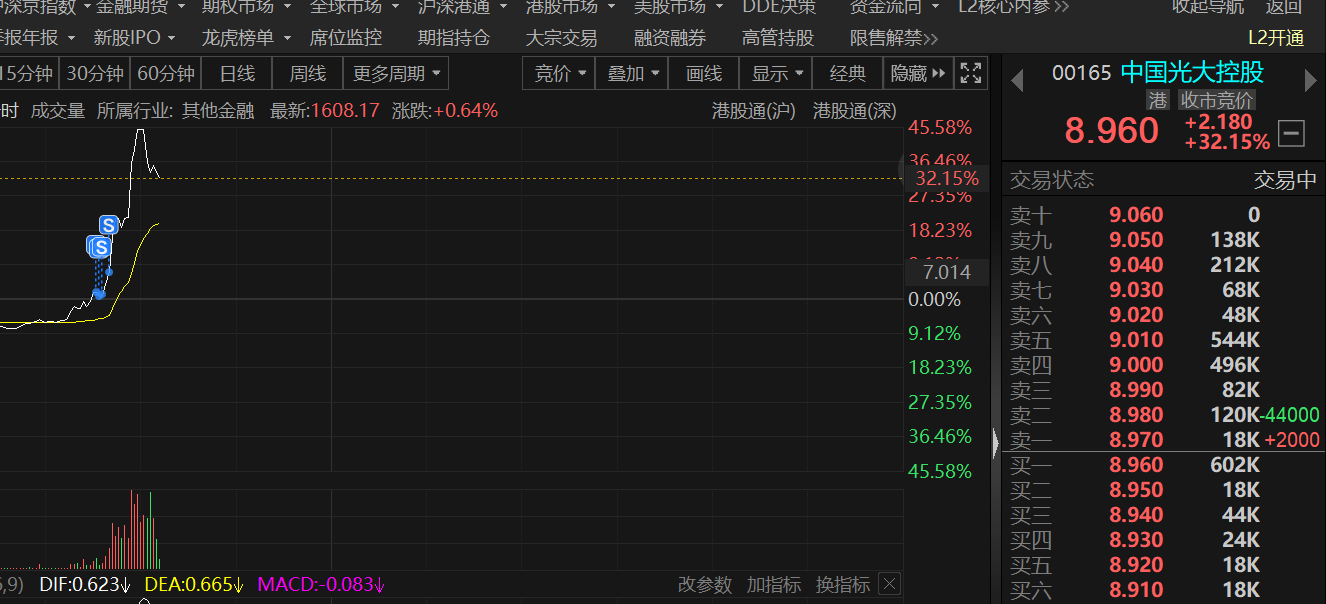Go to next stock with right arrow

click(x=1311, y=80)
